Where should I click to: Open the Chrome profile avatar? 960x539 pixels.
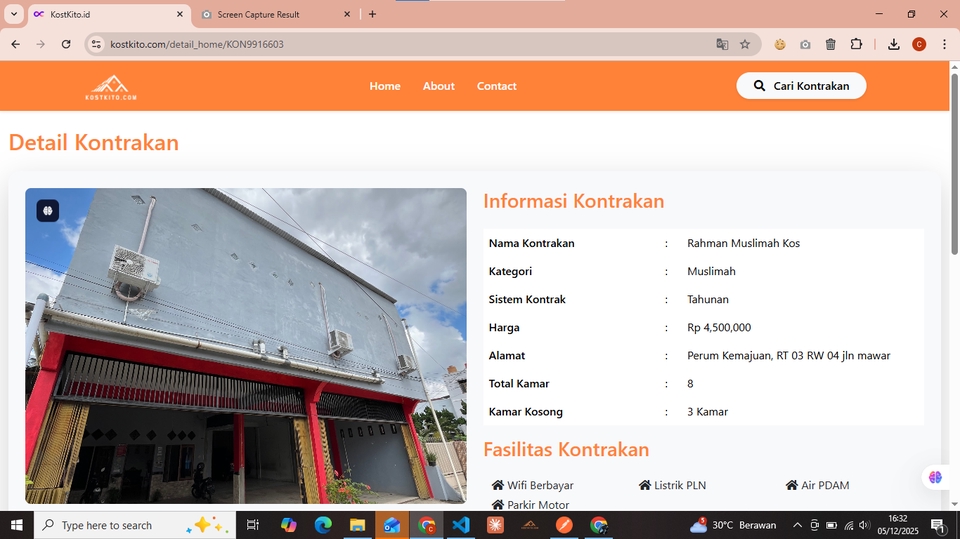point(919,44)
